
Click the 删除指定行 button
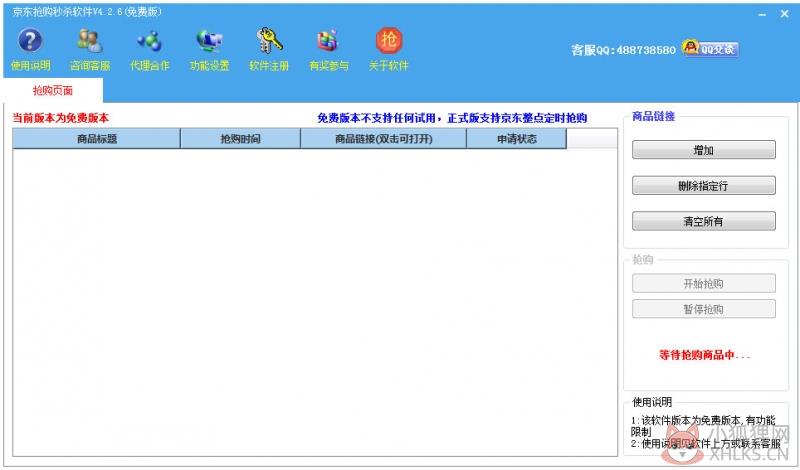point(704,186)
